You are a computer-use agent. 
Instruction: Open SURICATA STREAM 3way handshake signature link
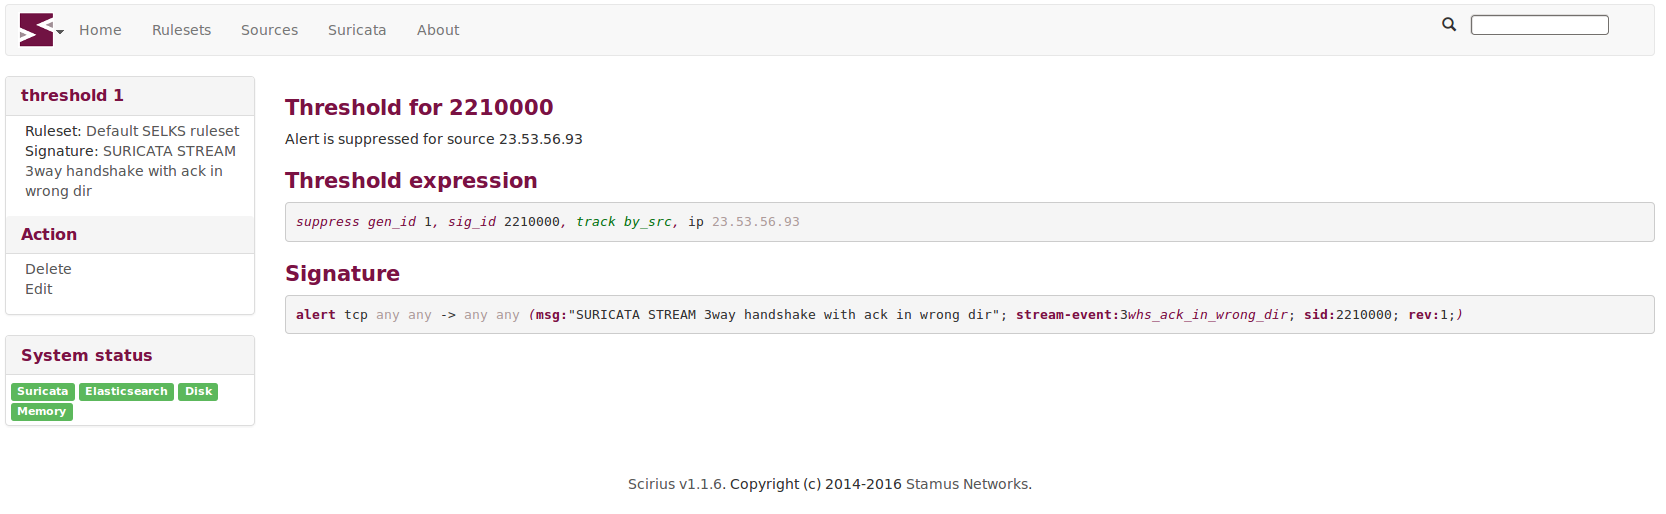(131, 171)
